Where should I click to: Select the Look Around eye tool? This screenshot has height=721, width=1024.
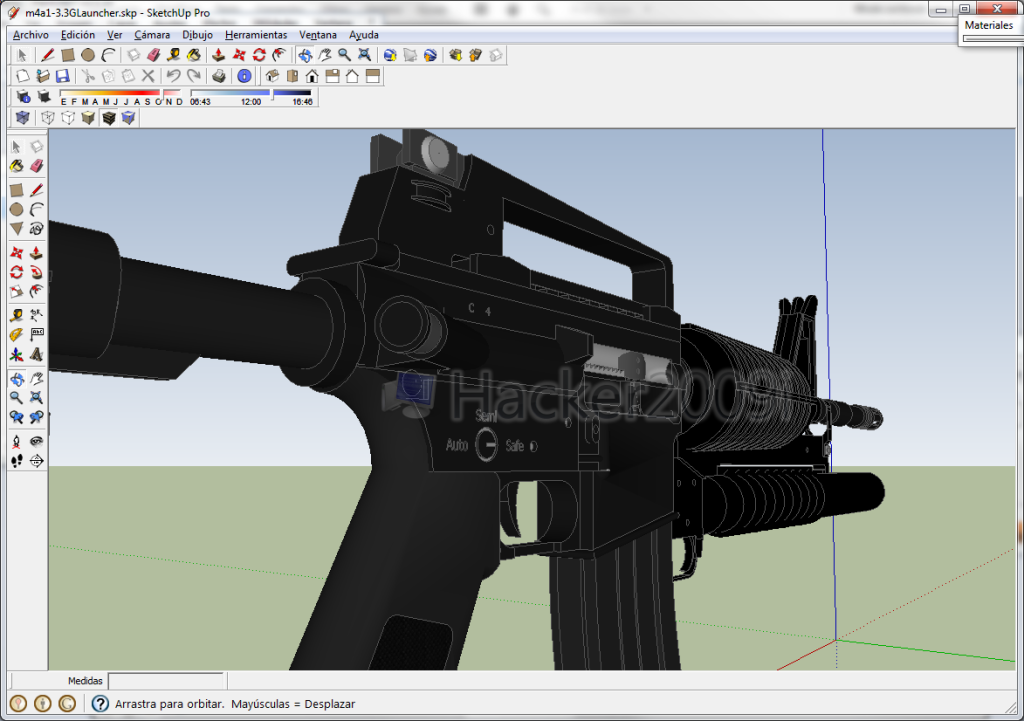tap(37, 441)
